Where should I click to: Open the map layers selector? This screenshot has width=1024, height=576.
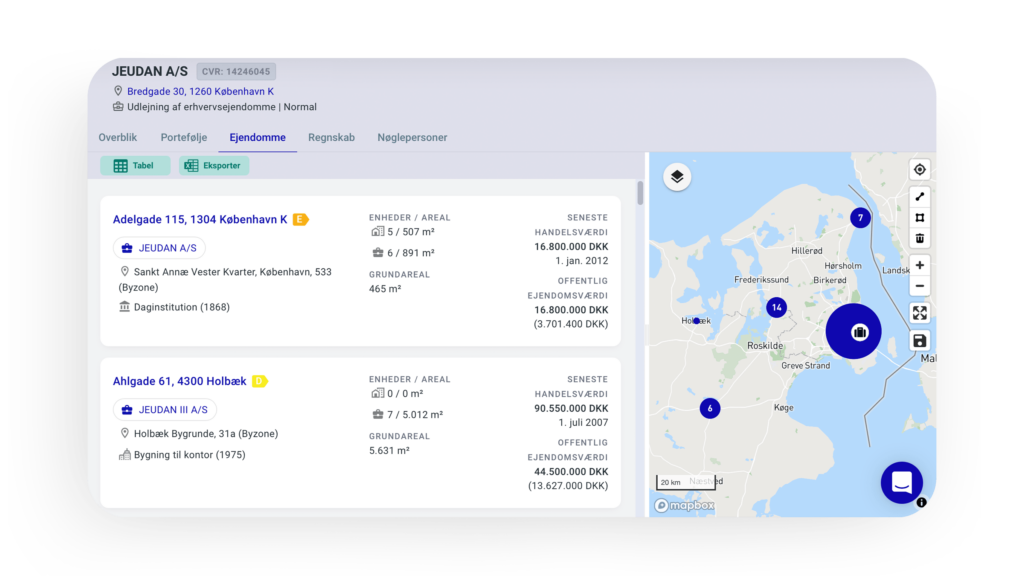(x=677, y=177)
